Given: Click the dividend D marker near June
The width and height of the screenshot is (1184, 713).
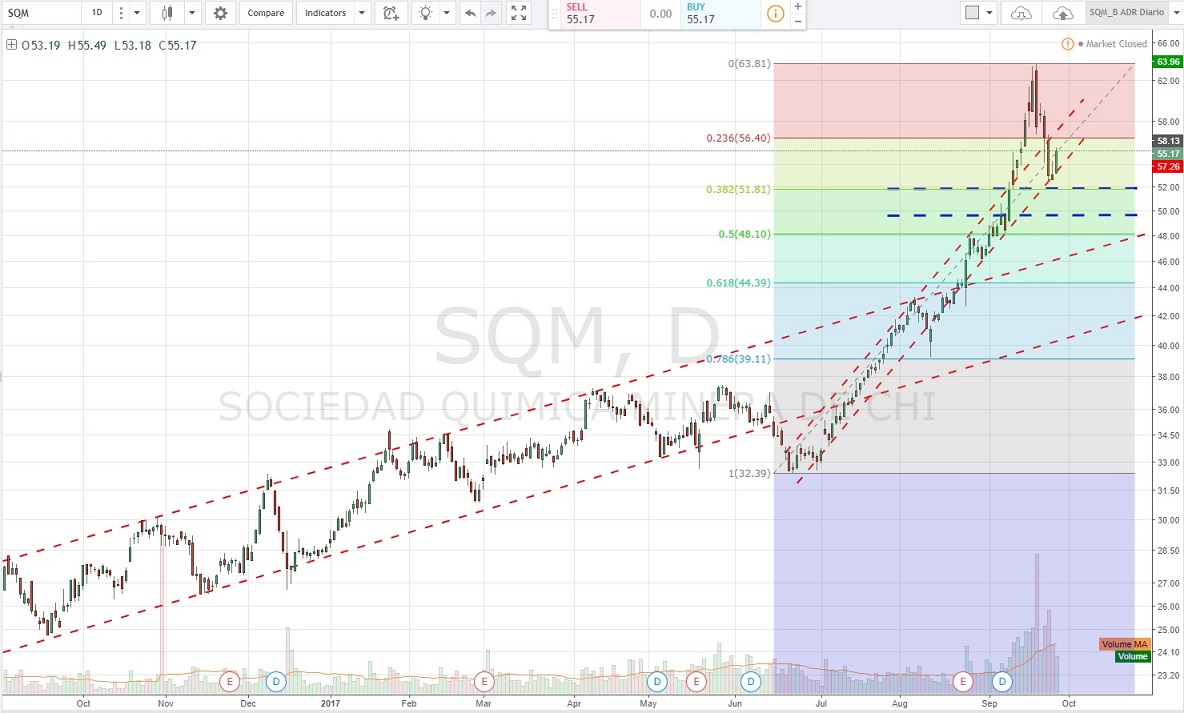Looking at the screenshot, I should [x=751, y=682].
